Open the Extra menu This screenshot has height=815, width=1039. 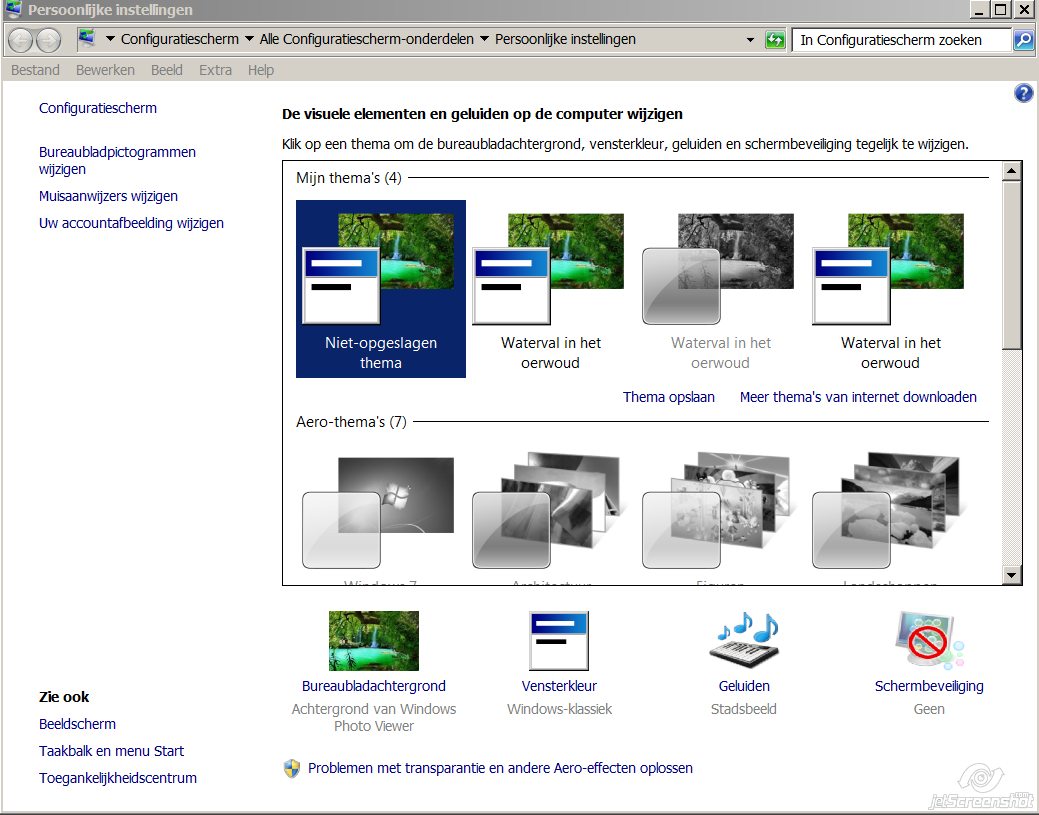[x=215, y=70]
